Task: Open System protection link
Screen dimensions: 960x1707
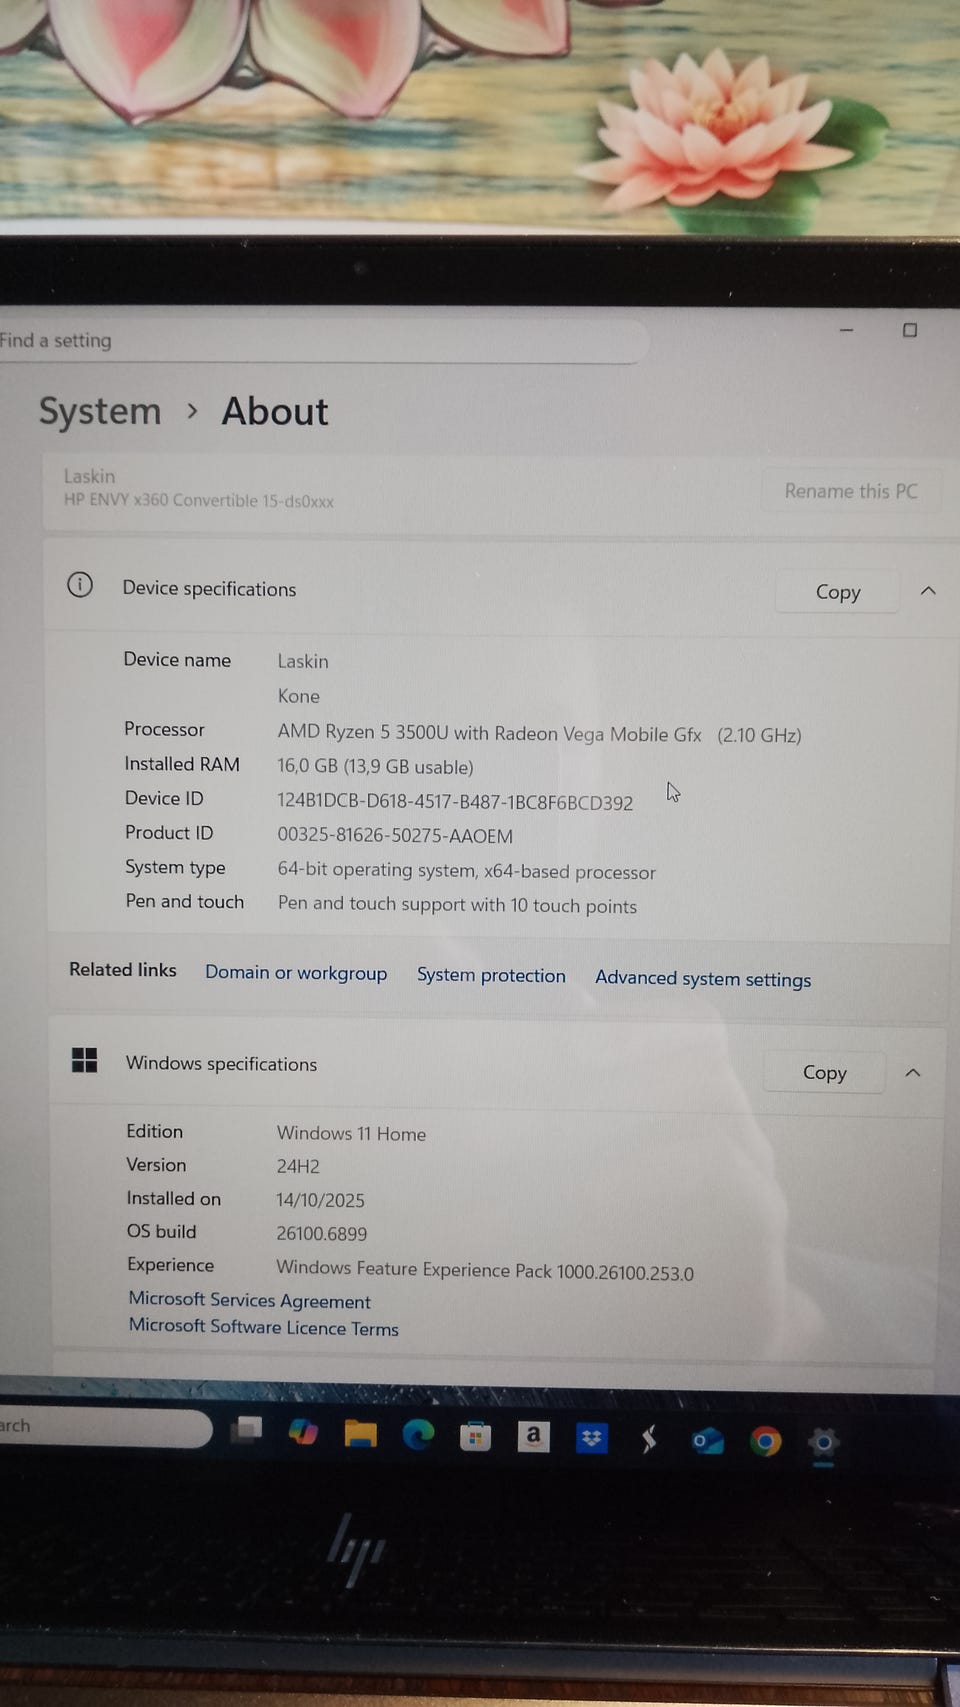Action: coord(491,975)
